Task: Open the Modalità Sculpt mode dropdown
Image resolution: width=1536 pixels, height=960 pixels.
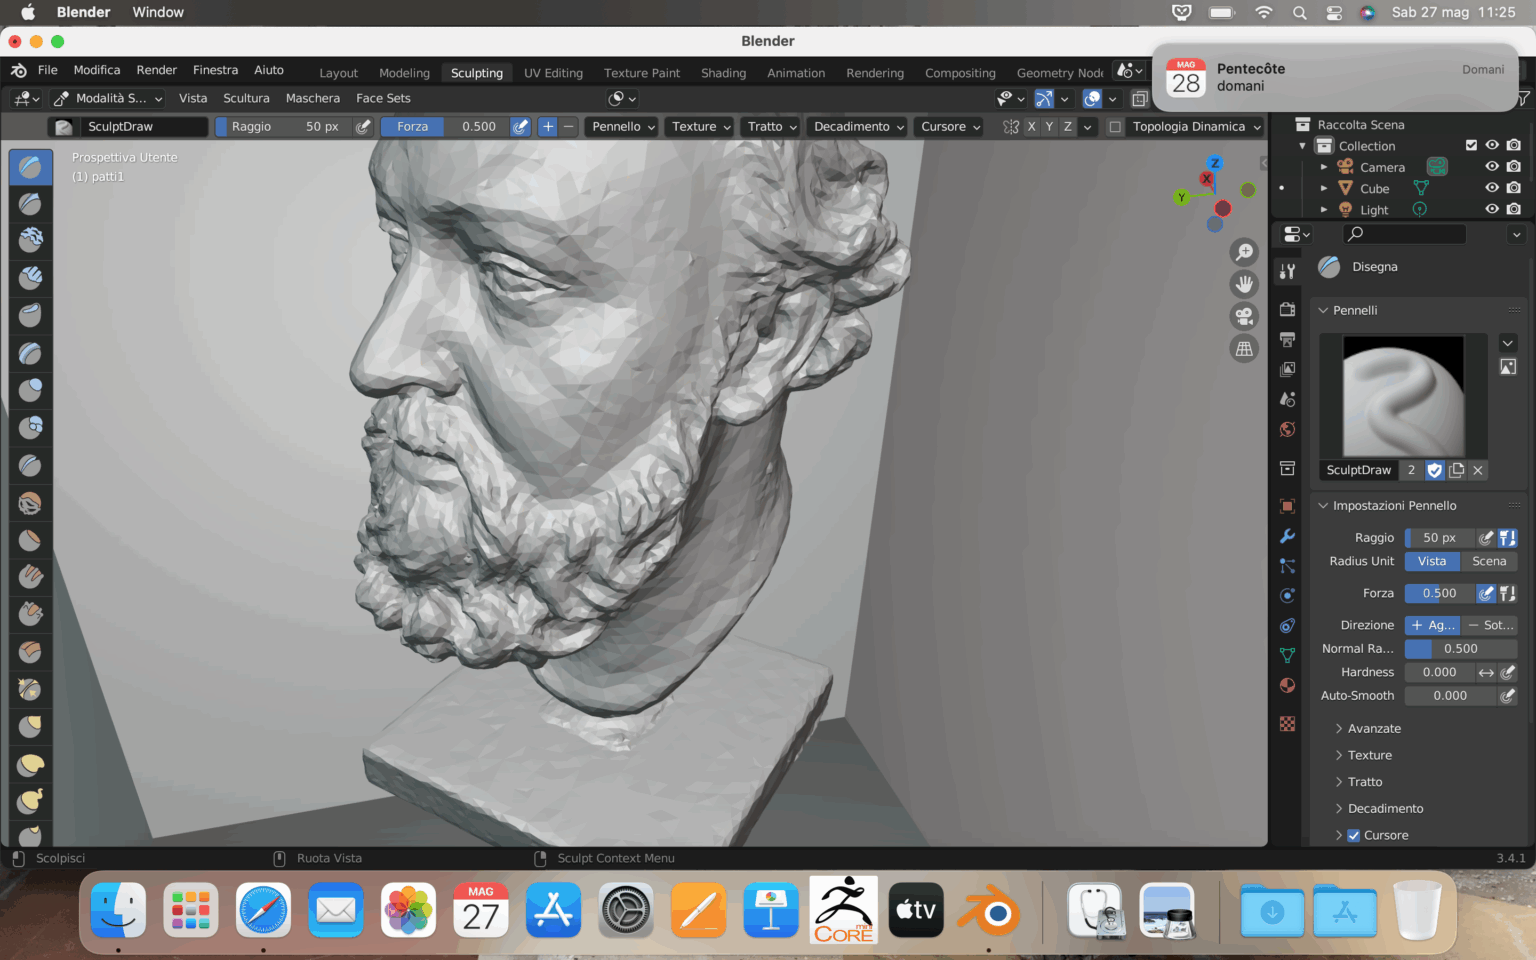Action: coord(108,98)
